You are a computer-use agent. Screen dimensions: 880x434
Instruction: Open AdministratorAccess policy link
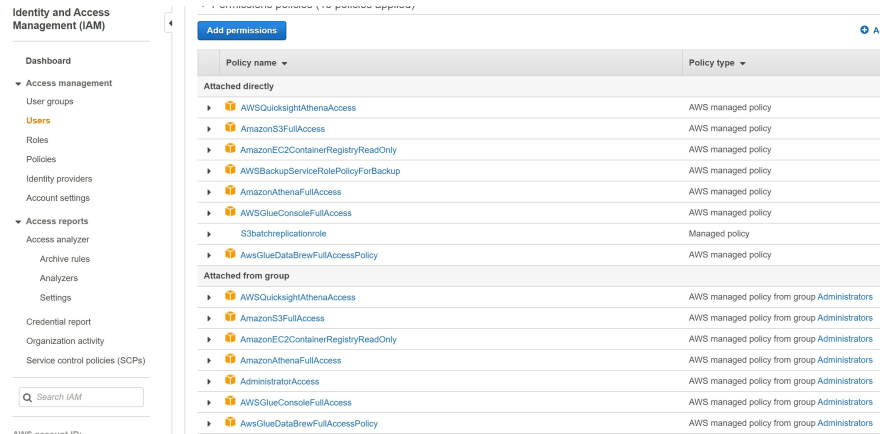point(279,382)
